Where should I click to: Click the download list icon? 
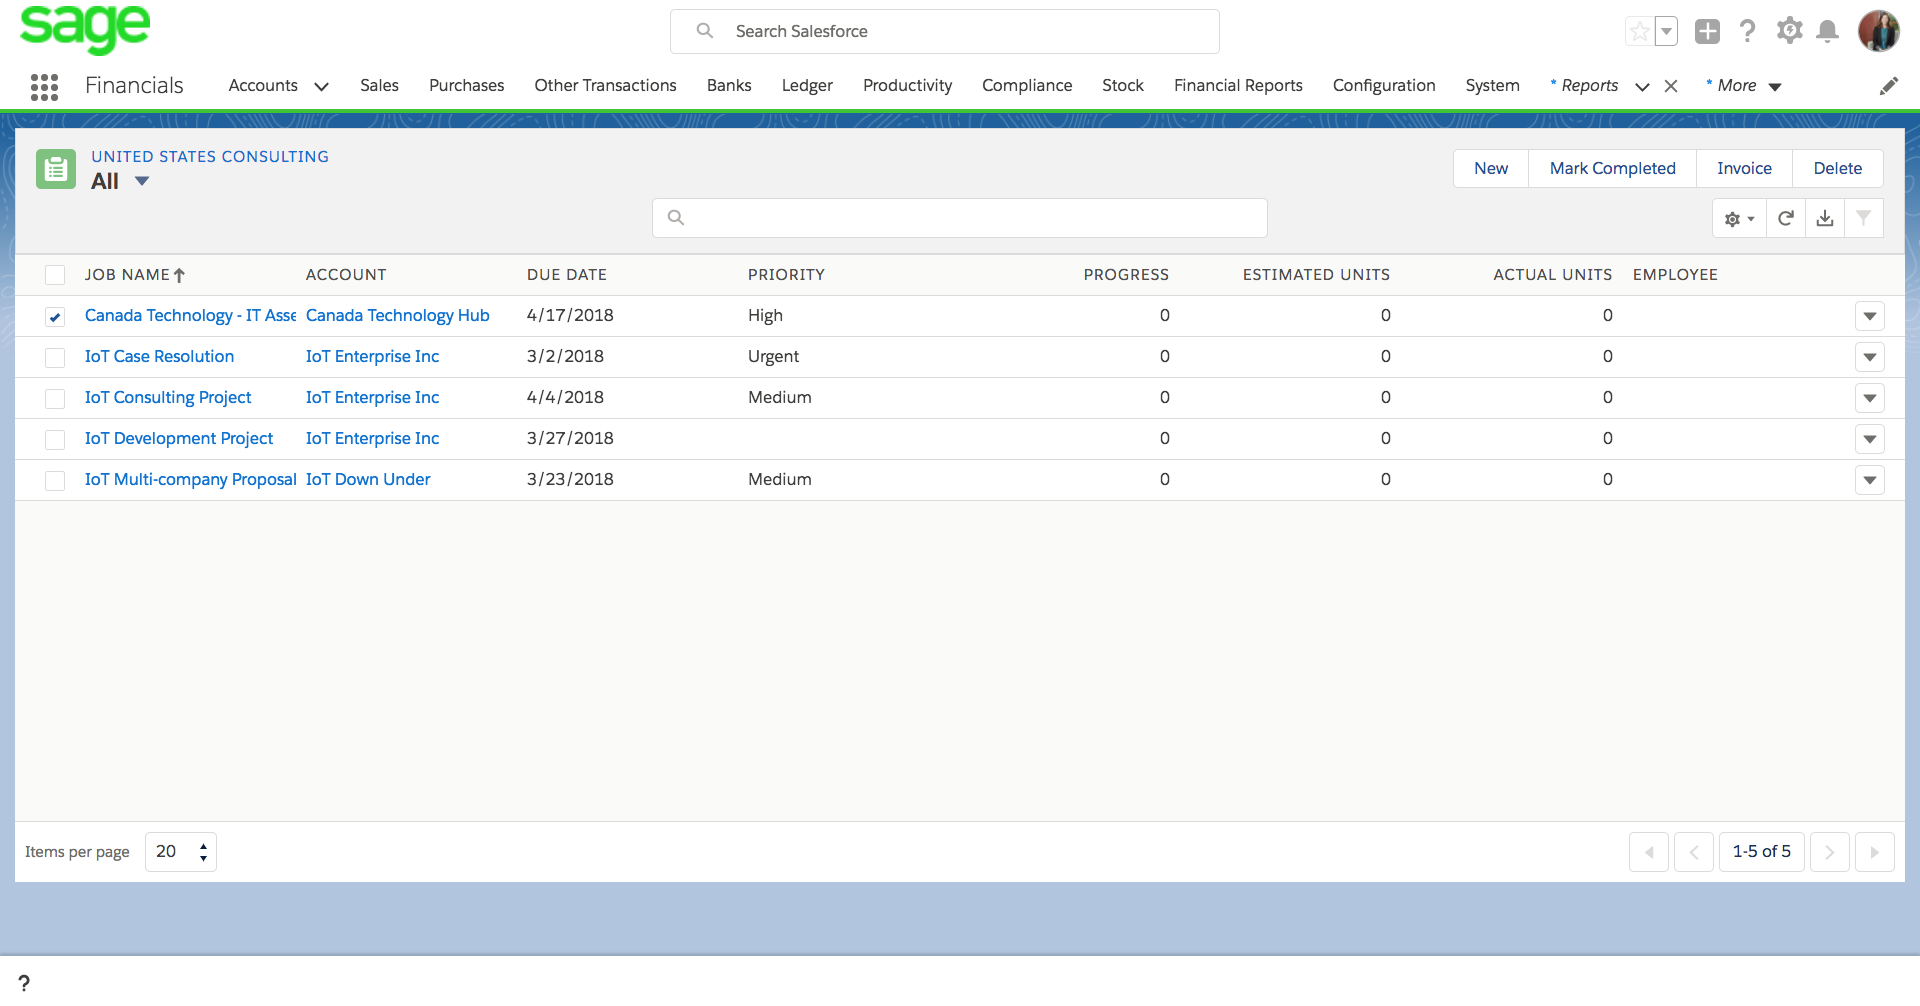coord(1825,218)
